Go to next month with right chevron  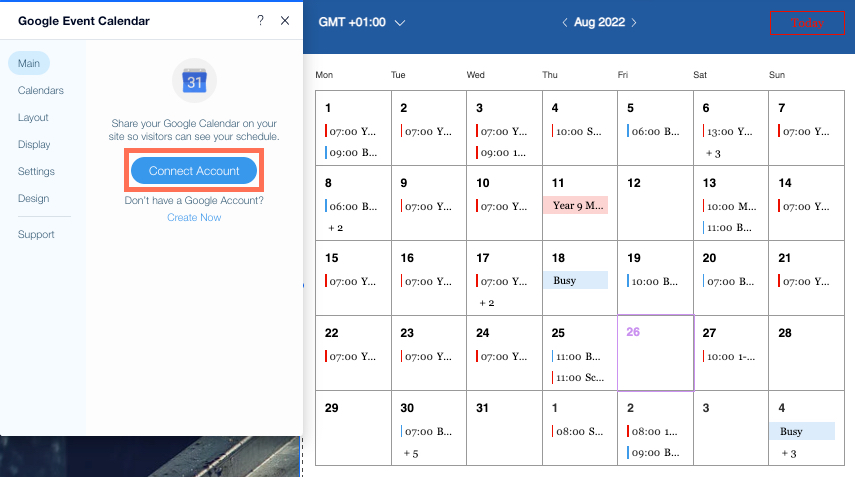coord(634,22)
